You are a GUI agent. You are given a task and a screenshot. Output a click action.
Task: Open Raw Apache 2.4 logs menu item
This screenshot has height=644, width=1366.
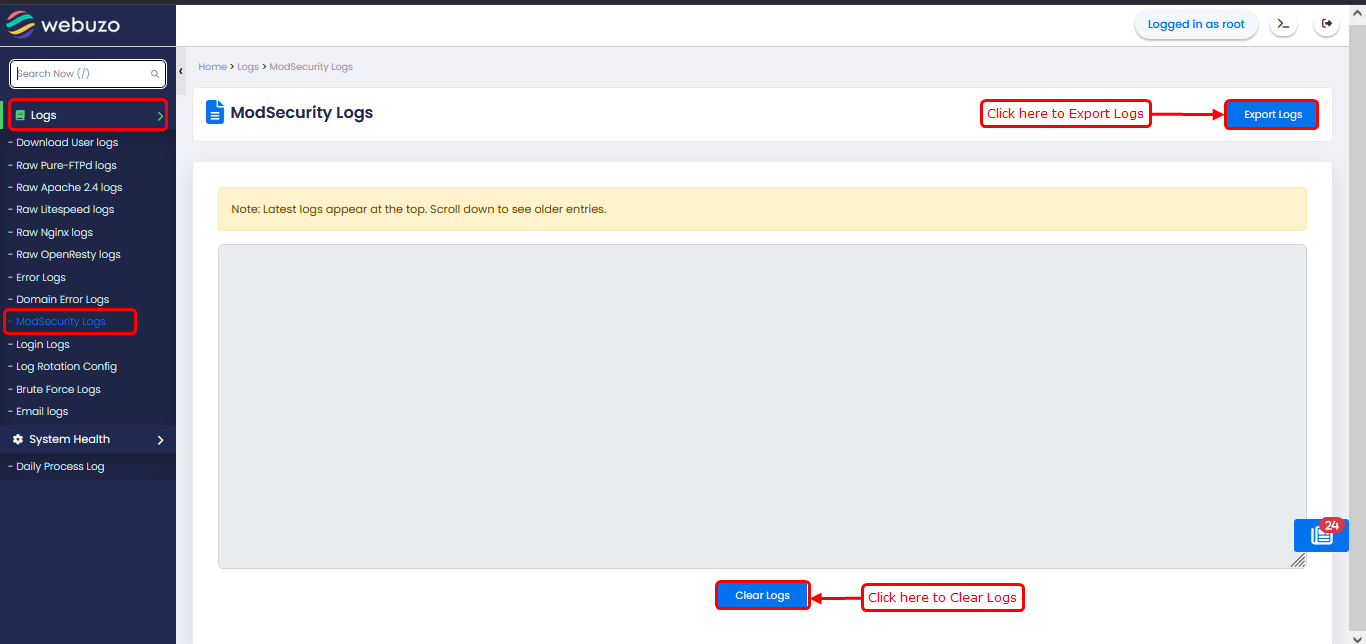(x=69, y=188)
